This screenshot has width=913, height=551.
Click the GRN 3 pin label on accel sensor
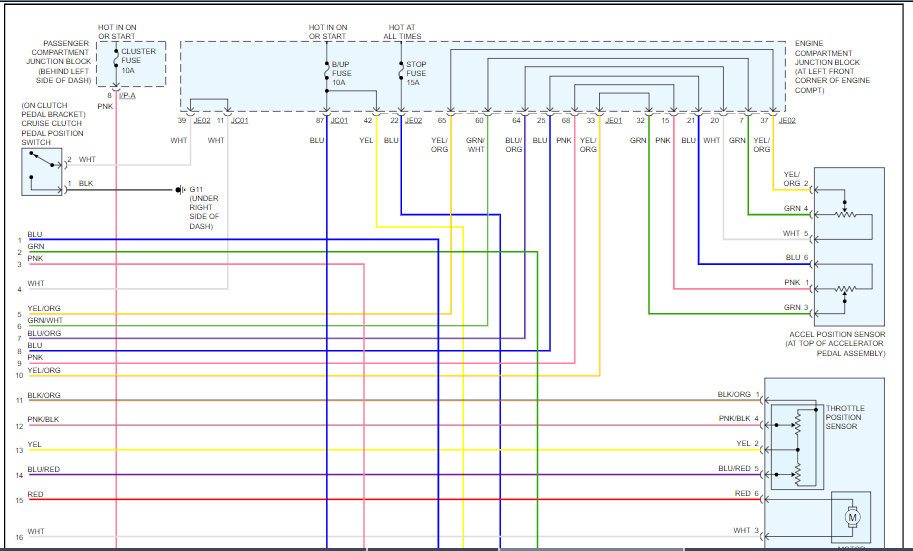click(x=795, y=308)
